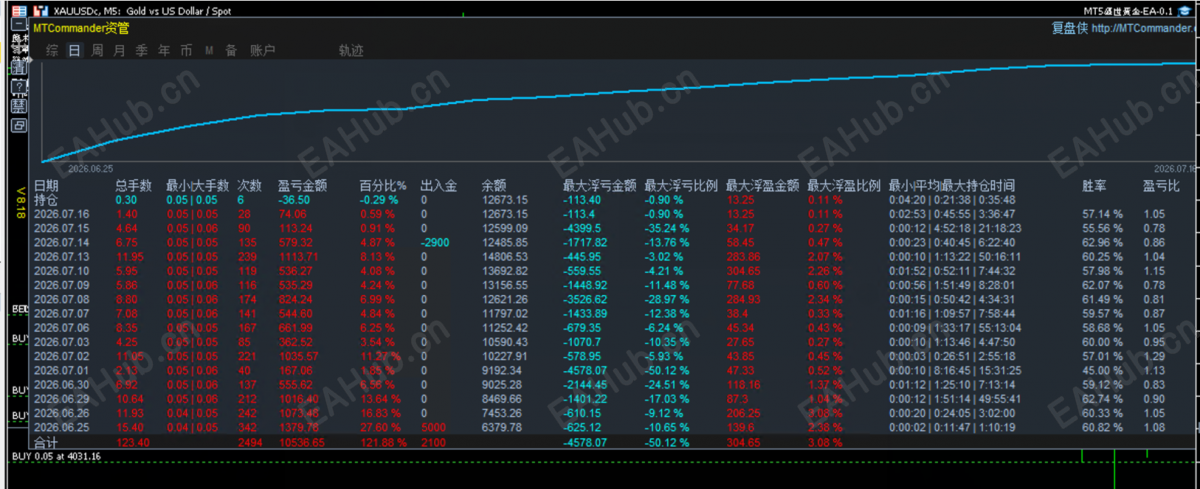The width and height of the screenshot is (1200, 489).
Task: Select the 2026.07.08 date row
Action: (x=61, y=298)
